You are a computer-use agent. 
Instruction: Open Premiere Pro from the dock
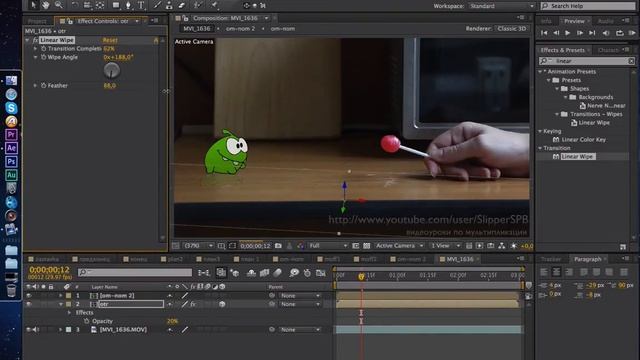(x=11, y=134)
